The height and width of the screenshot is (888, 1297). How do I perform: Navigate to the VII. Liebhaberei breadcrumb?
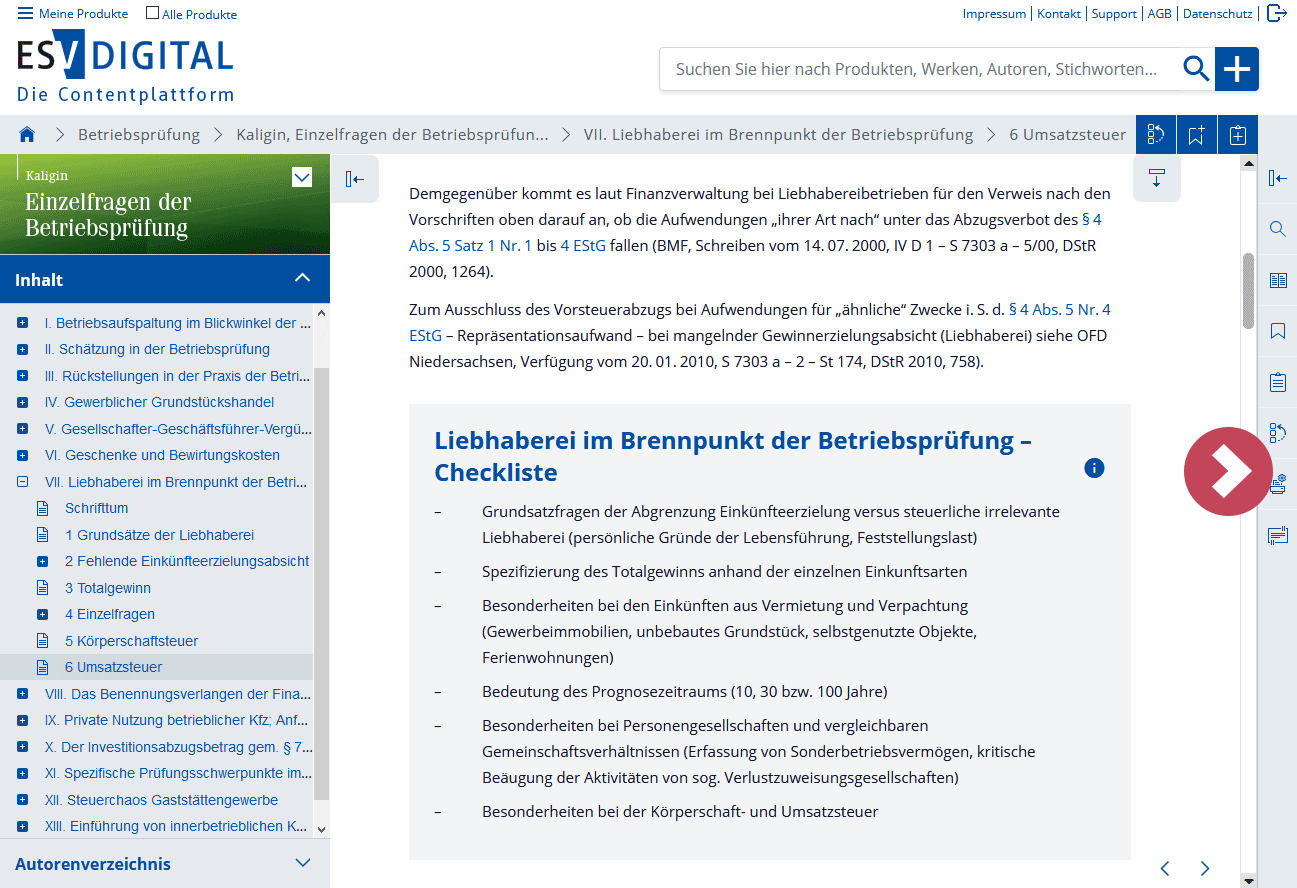coord(778,134)
